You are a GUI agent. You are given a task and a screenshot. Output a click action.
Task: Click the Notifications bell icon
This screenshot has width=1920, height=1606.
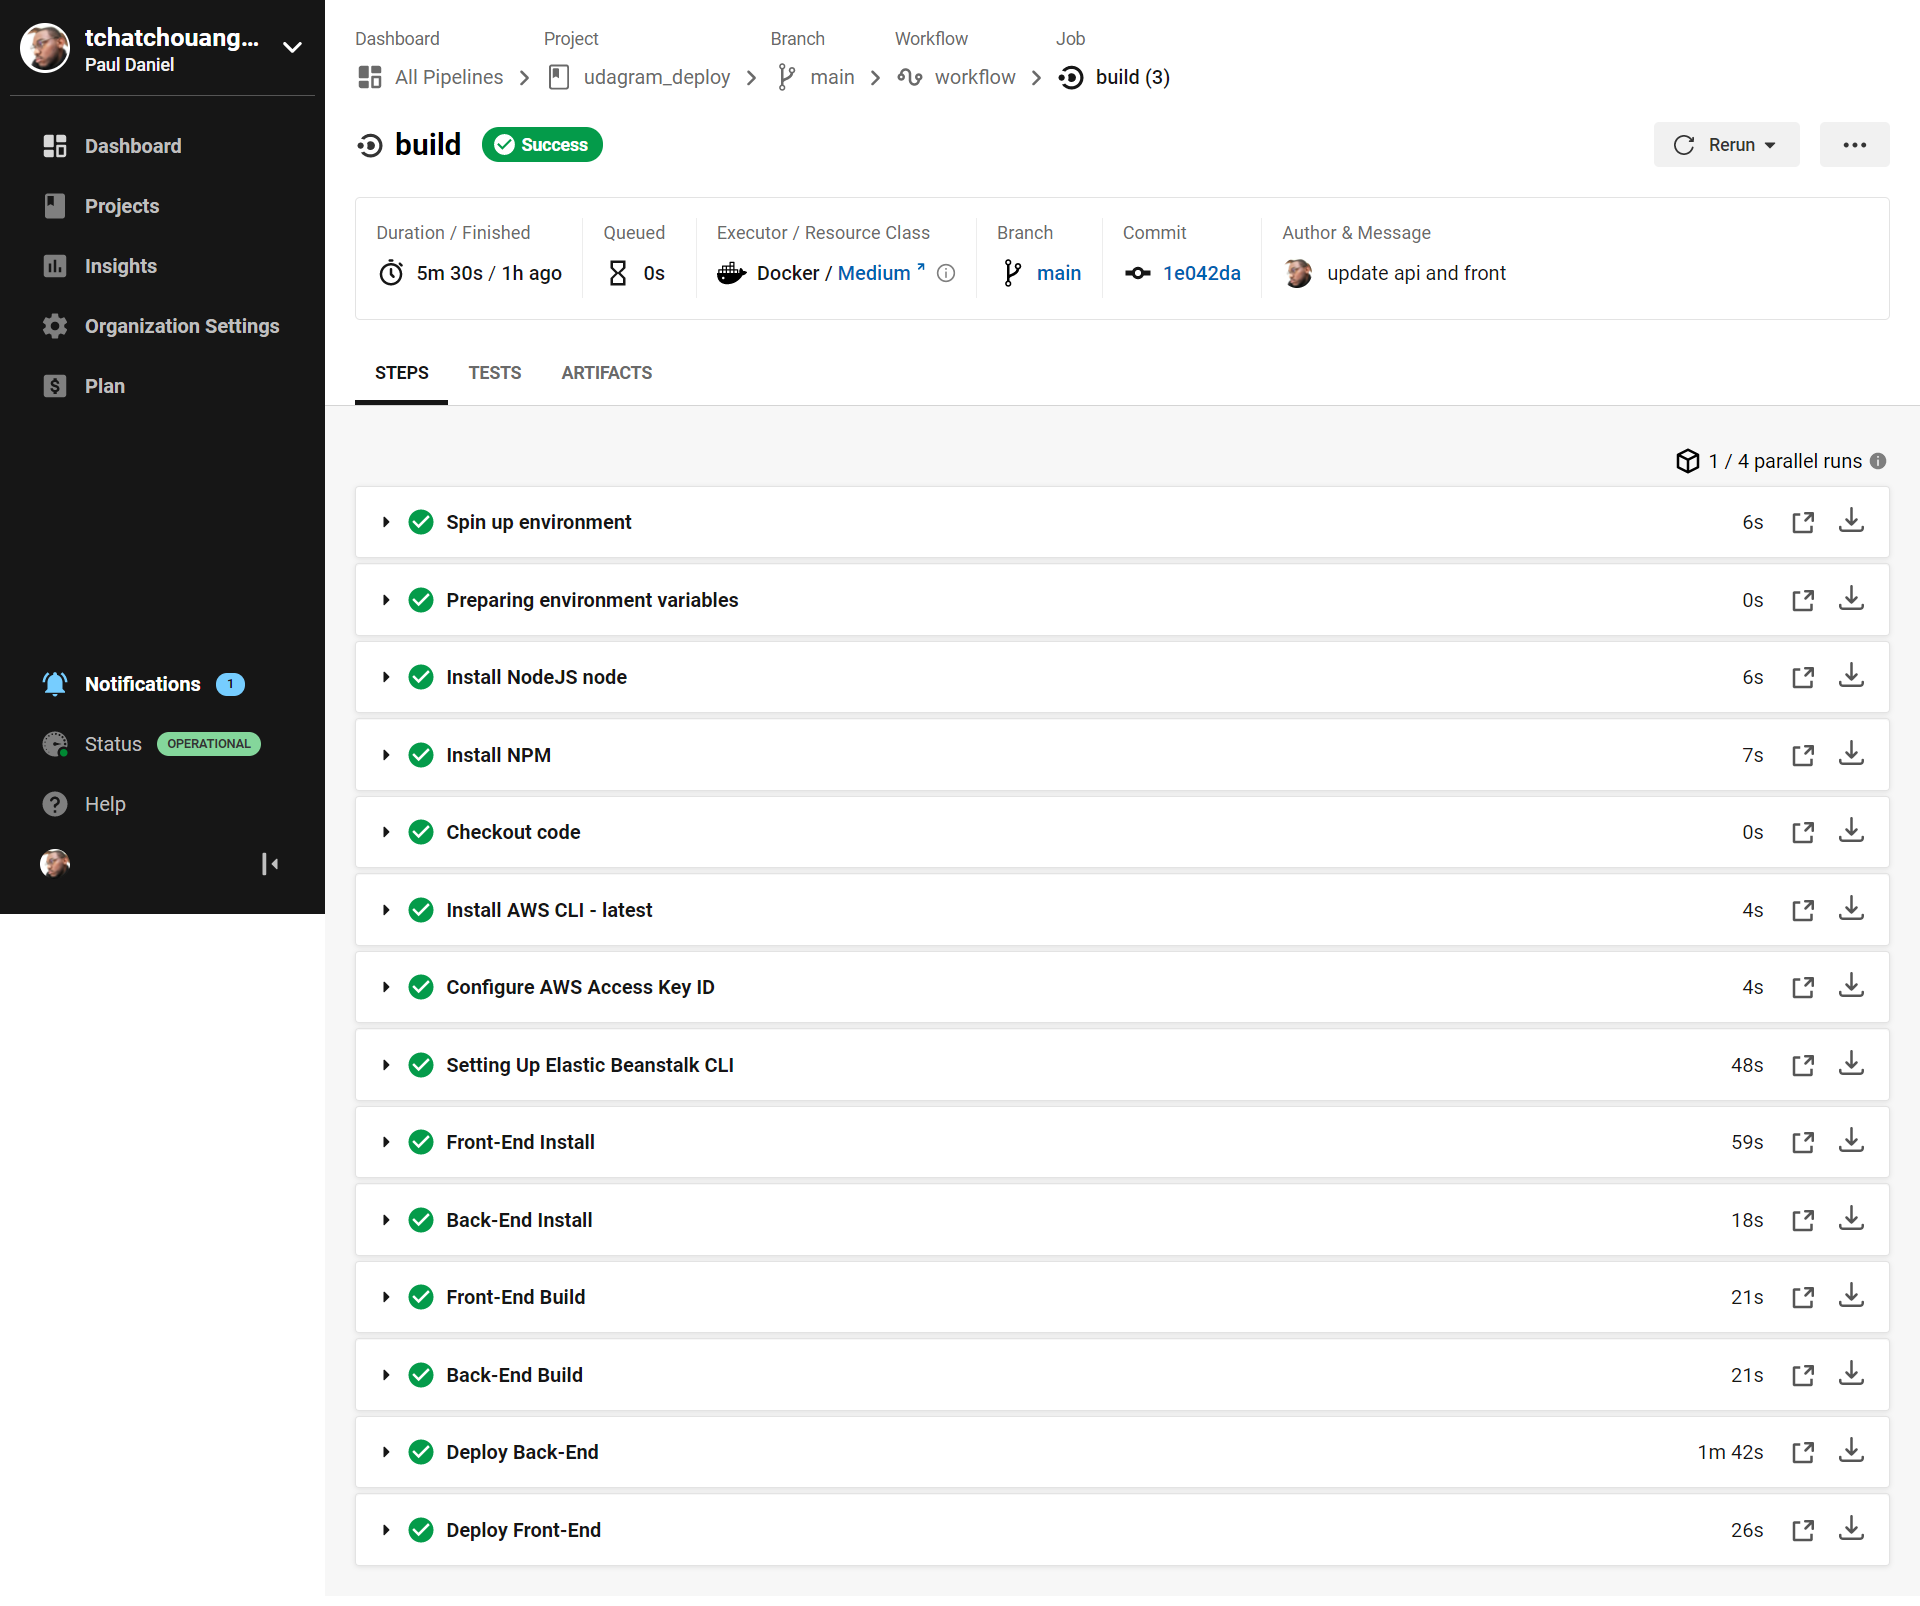(x=55, y=684)
